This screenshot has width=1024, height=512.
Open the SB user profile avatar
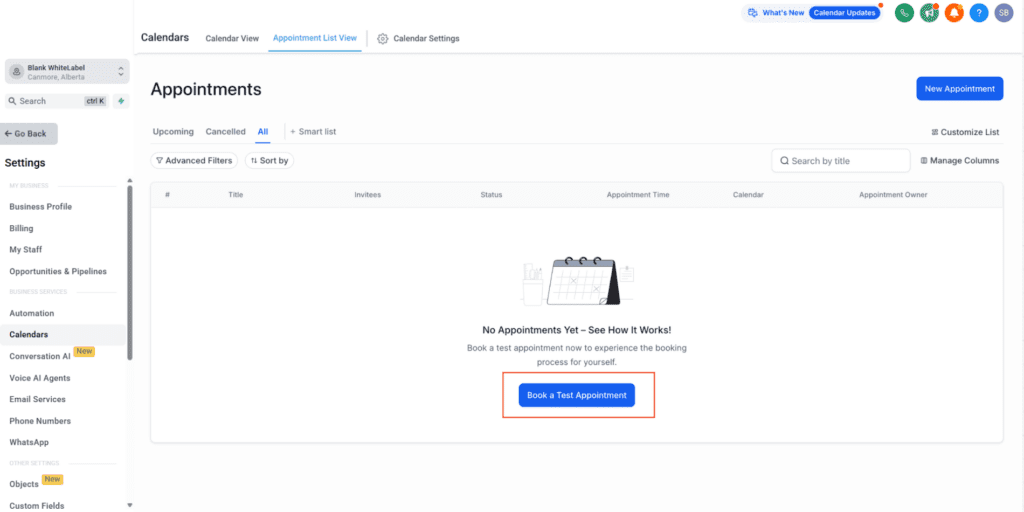click(x=1004, y=12)
